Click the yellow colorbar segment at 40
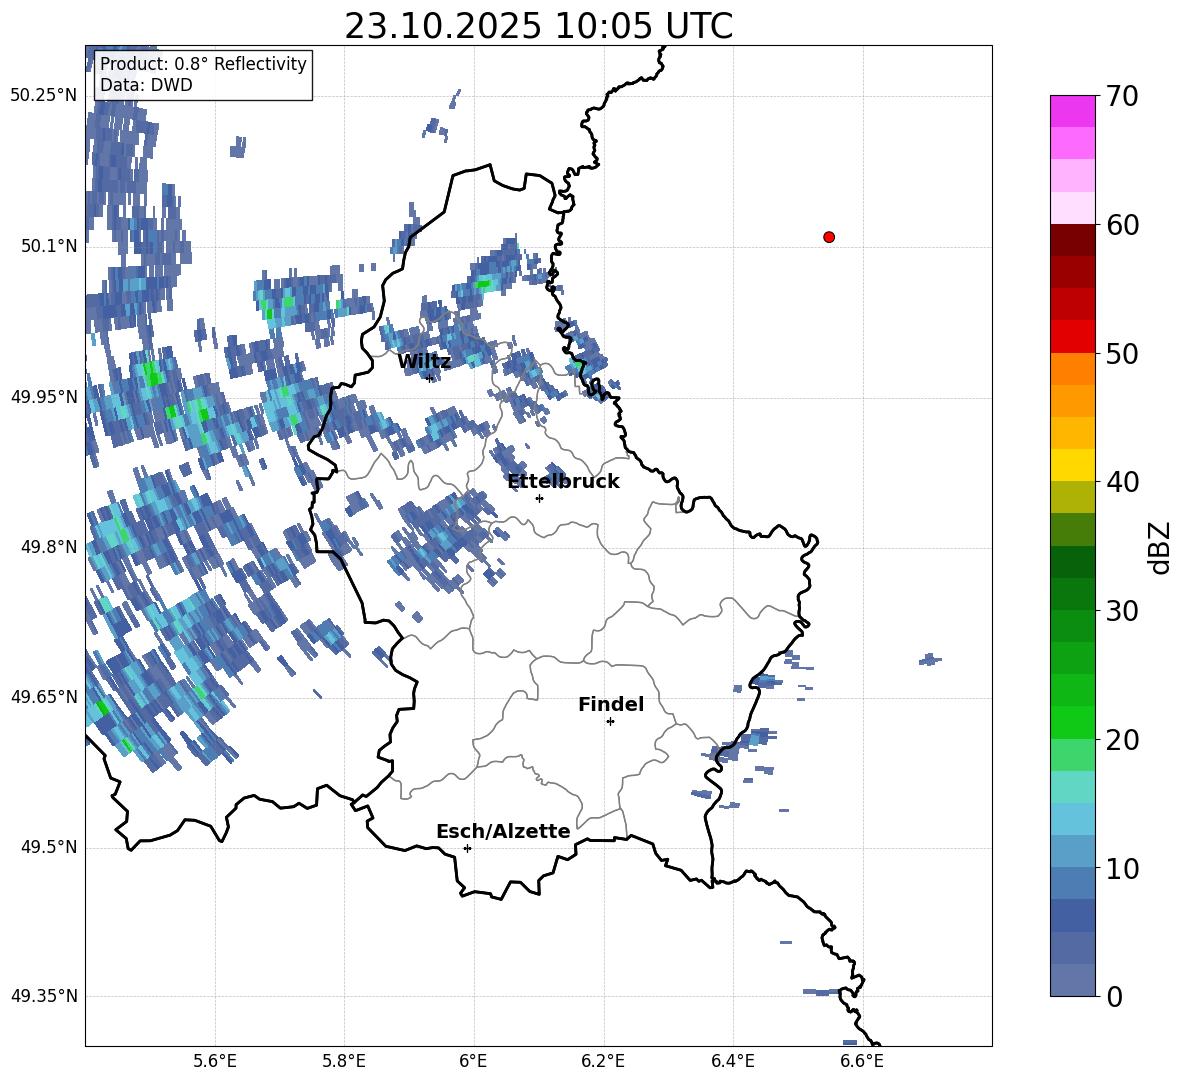The height and width of the screenshot is (1081, 1184). pos(1072,465)
